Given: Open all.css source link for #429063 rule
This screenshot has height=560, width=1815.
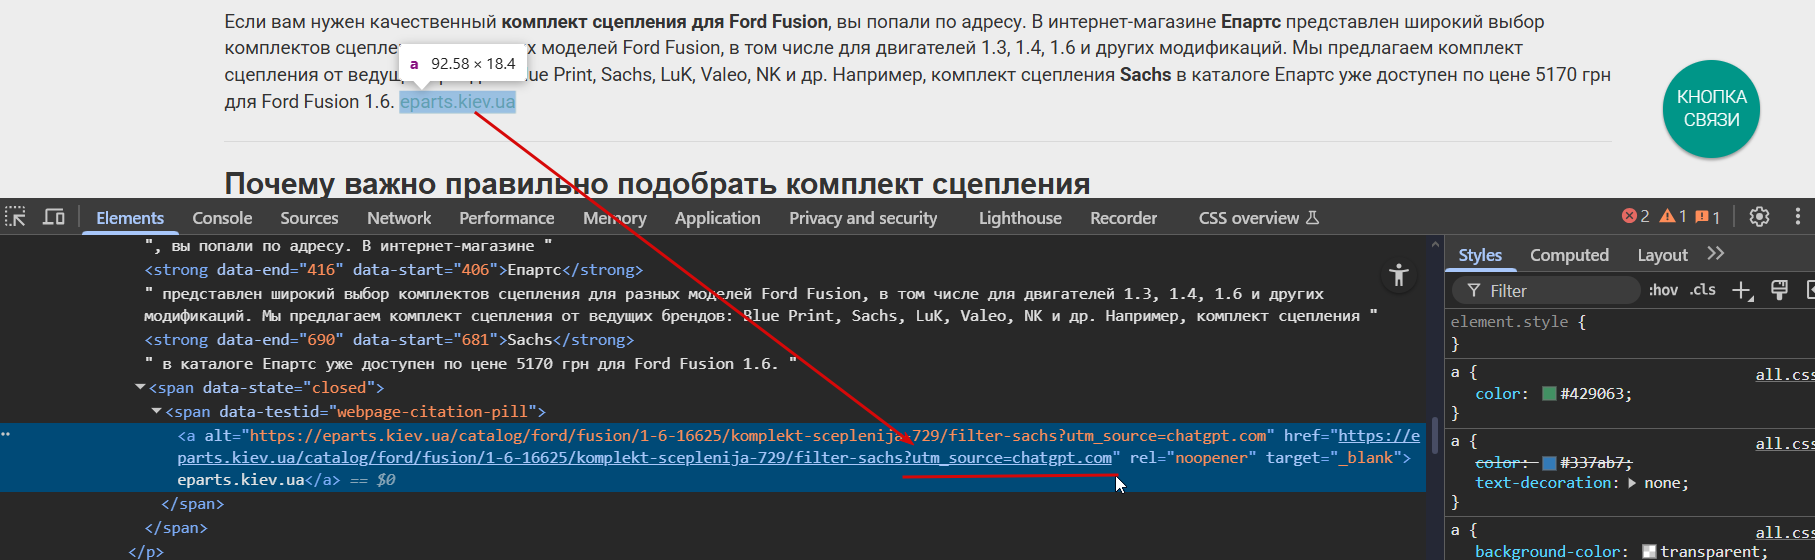Looking at the screenshot, I should click(1785, 374).
